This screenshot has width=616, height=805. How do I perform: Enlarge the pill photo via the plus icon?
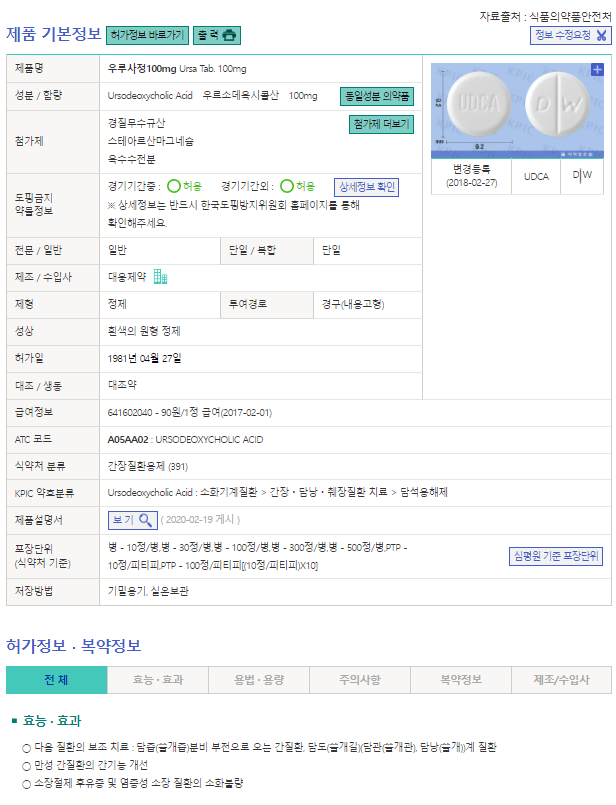coord(597,70)
